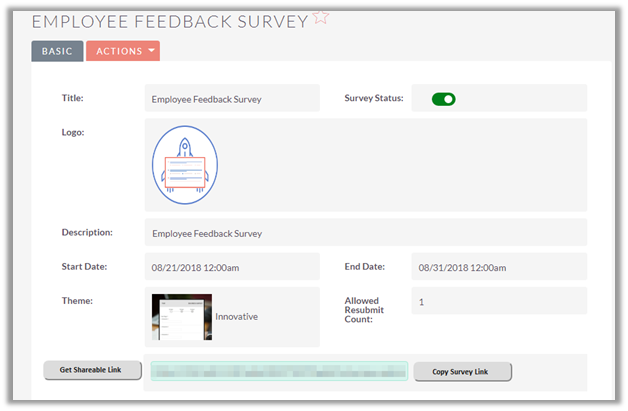Switch to the BASIC tab
The width and height of the screenshot is (628, 411).
pos(57,51)
